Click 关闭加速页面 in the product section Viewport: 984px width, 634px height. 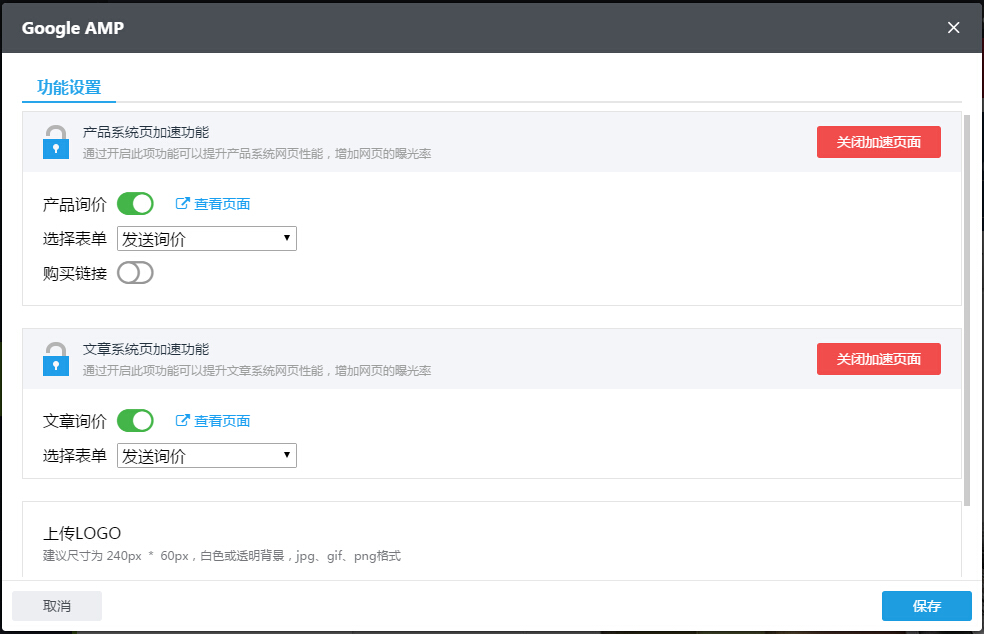[878, 141]
